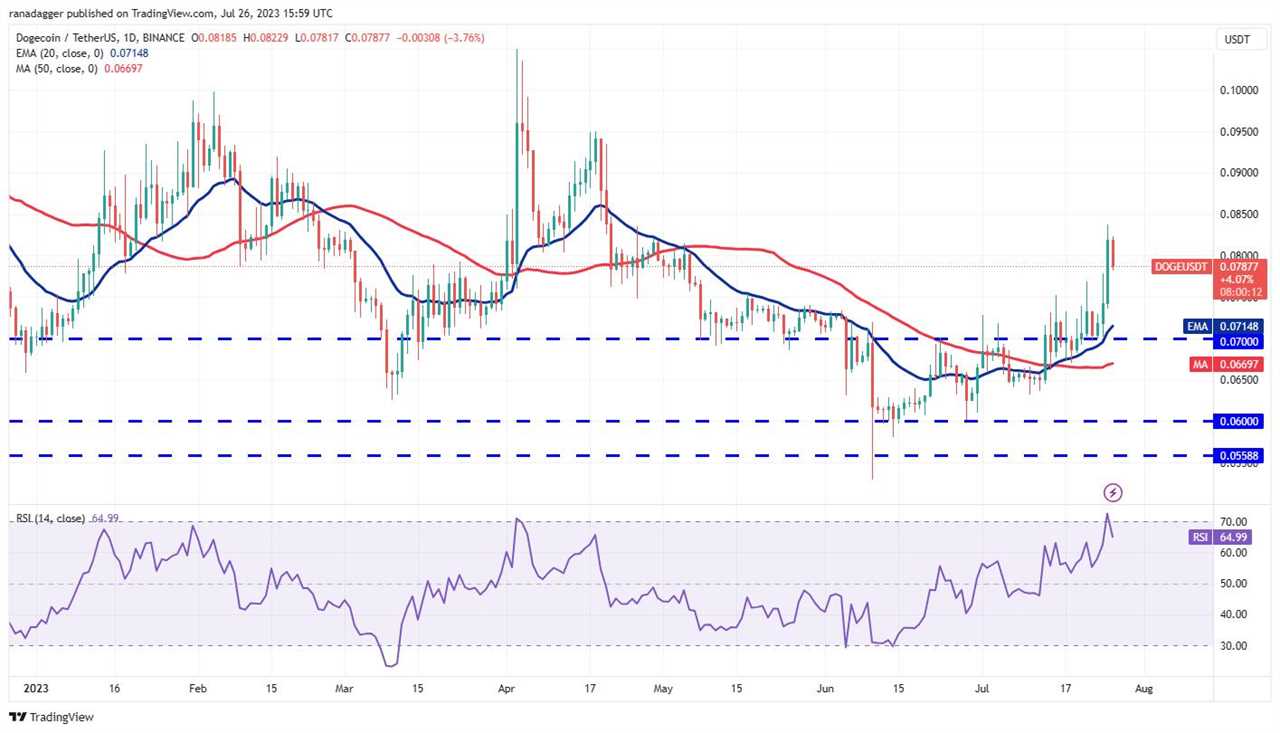1280x733 pixels.
Task: Click the 0.08500 price axis value
Action: pos(1238,214)
